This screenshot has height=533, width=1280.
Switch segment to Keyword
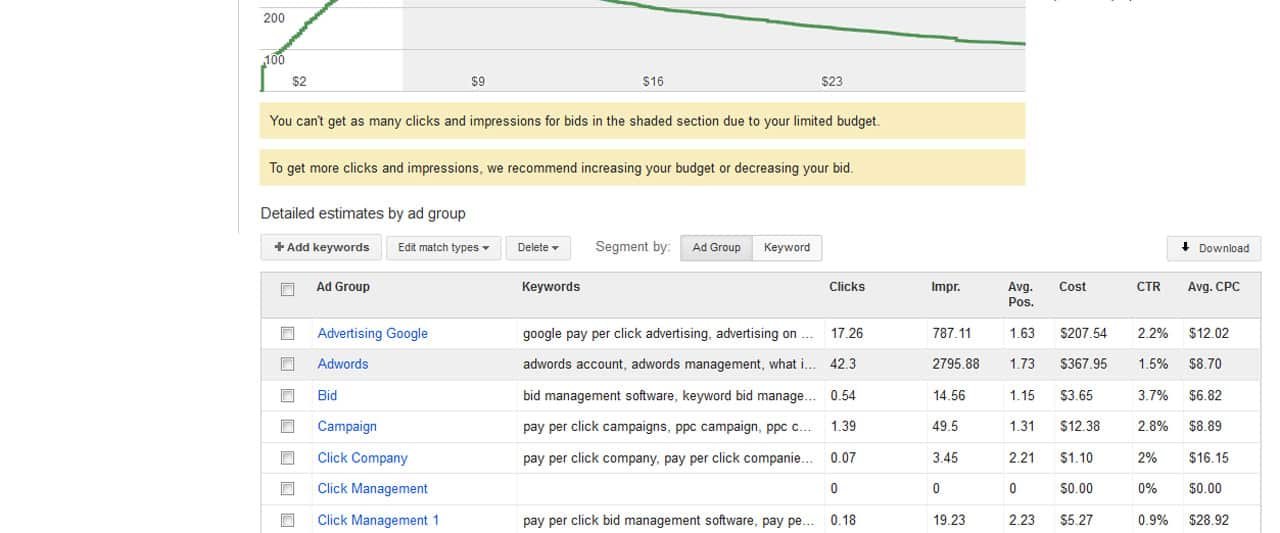click(x=787, y=248)
